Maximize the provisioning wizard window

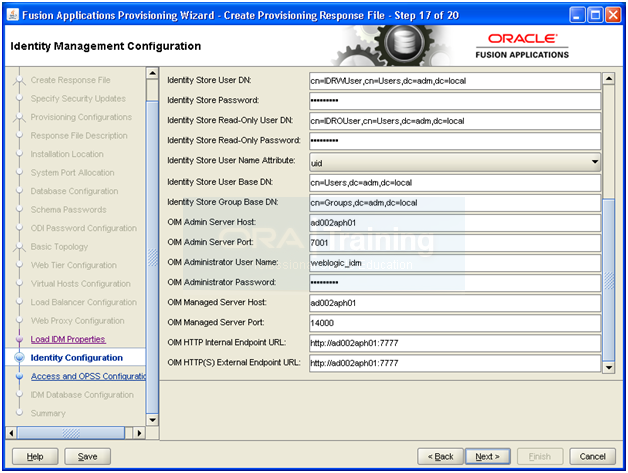point(596,15)
